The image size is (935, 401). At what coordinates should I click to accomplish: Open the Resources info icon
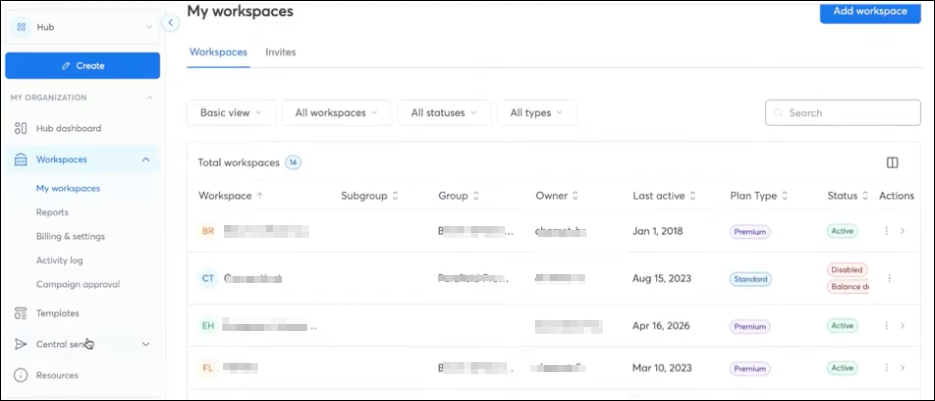pos(20,375)
